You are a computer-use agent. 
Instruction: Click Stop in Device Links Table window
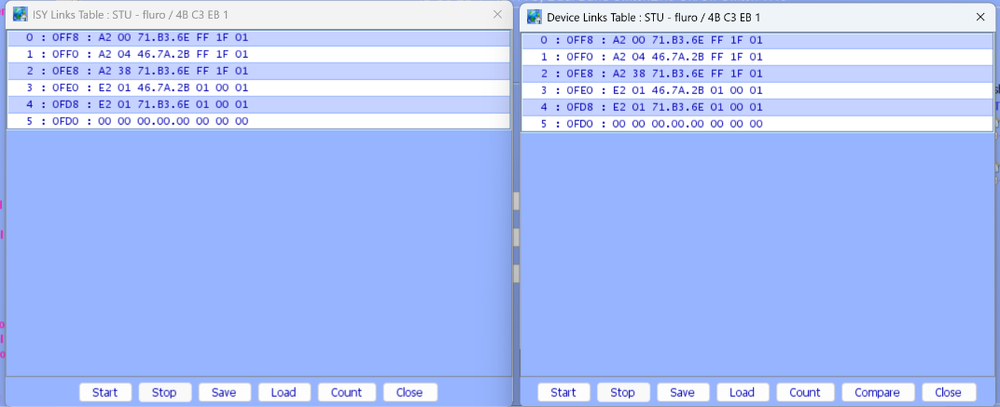coord(622,392)
